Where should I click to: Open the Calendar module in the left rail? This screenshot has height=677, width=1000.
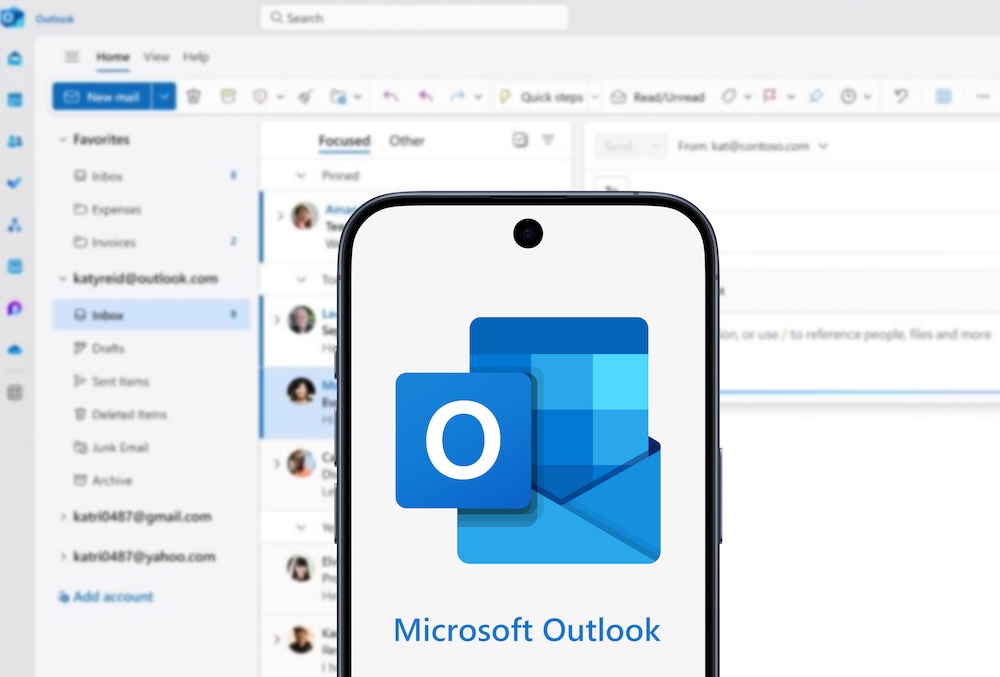[x=15, y=99]
